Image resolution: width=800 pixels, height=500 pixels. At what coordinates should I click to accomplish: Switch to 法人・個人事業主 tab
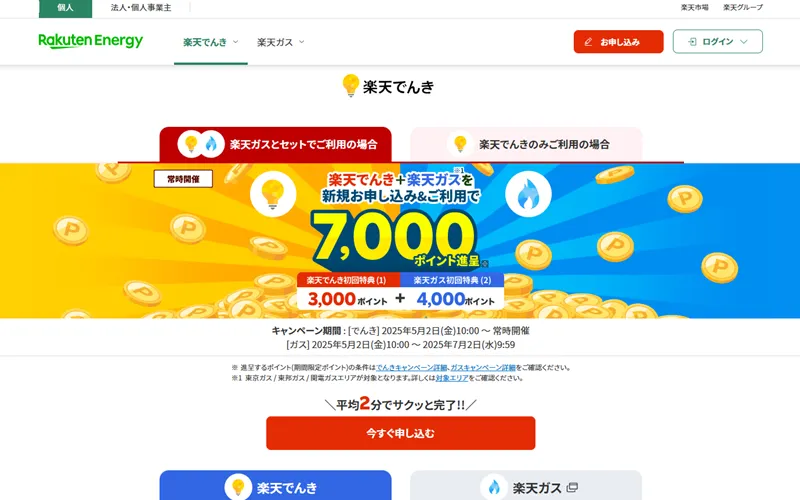(x=141, y=8)
